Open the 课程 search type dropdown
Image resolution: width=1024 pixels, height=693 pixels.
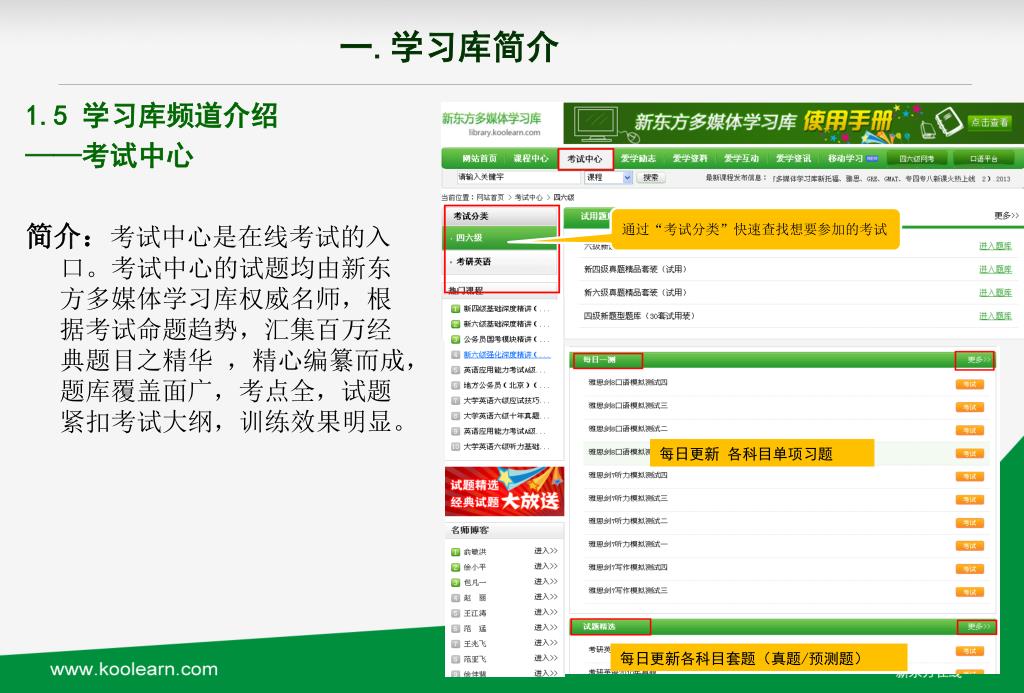click(609, 177)
